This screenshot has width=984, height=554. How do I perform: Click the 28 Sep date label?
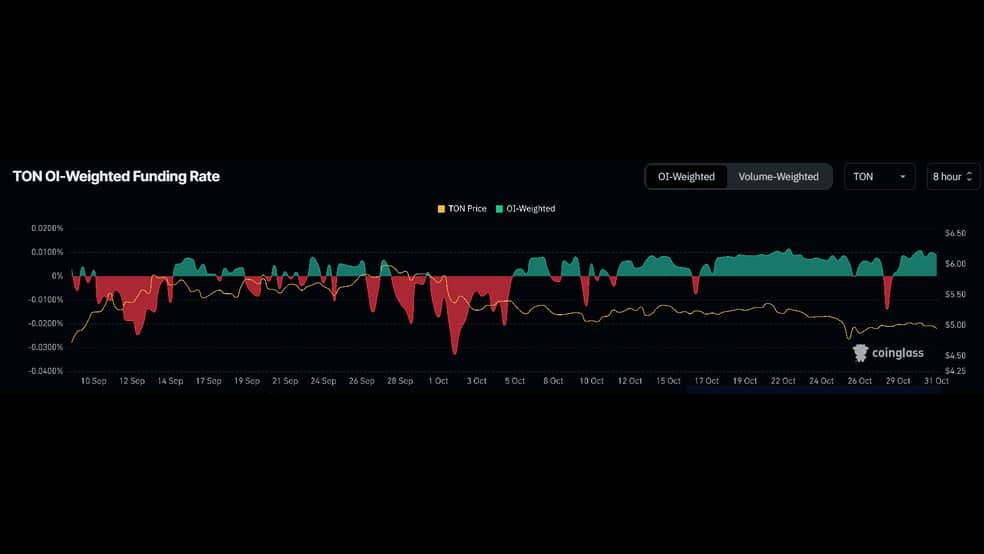point(400,381)
